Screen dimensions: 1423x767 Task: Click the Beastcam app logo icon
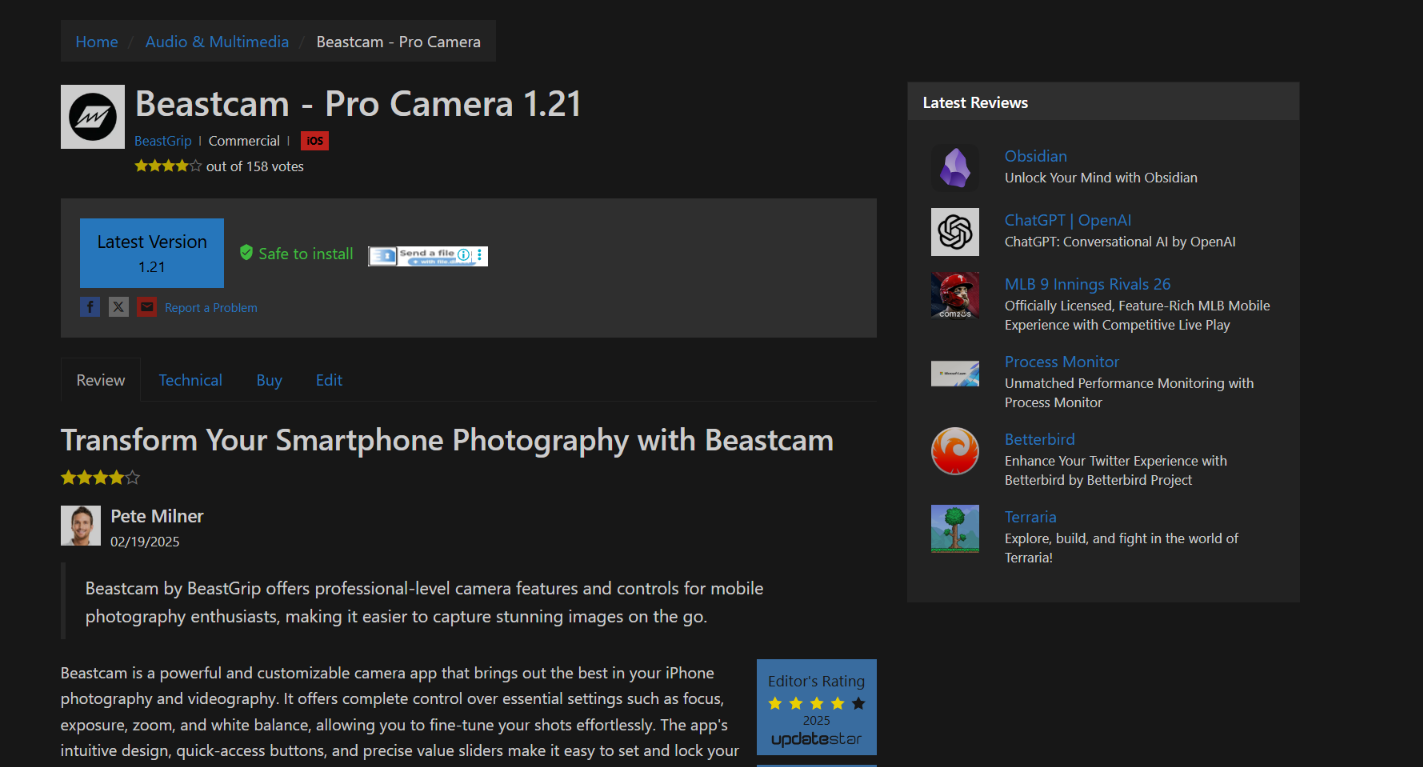[x=93, y=117]
